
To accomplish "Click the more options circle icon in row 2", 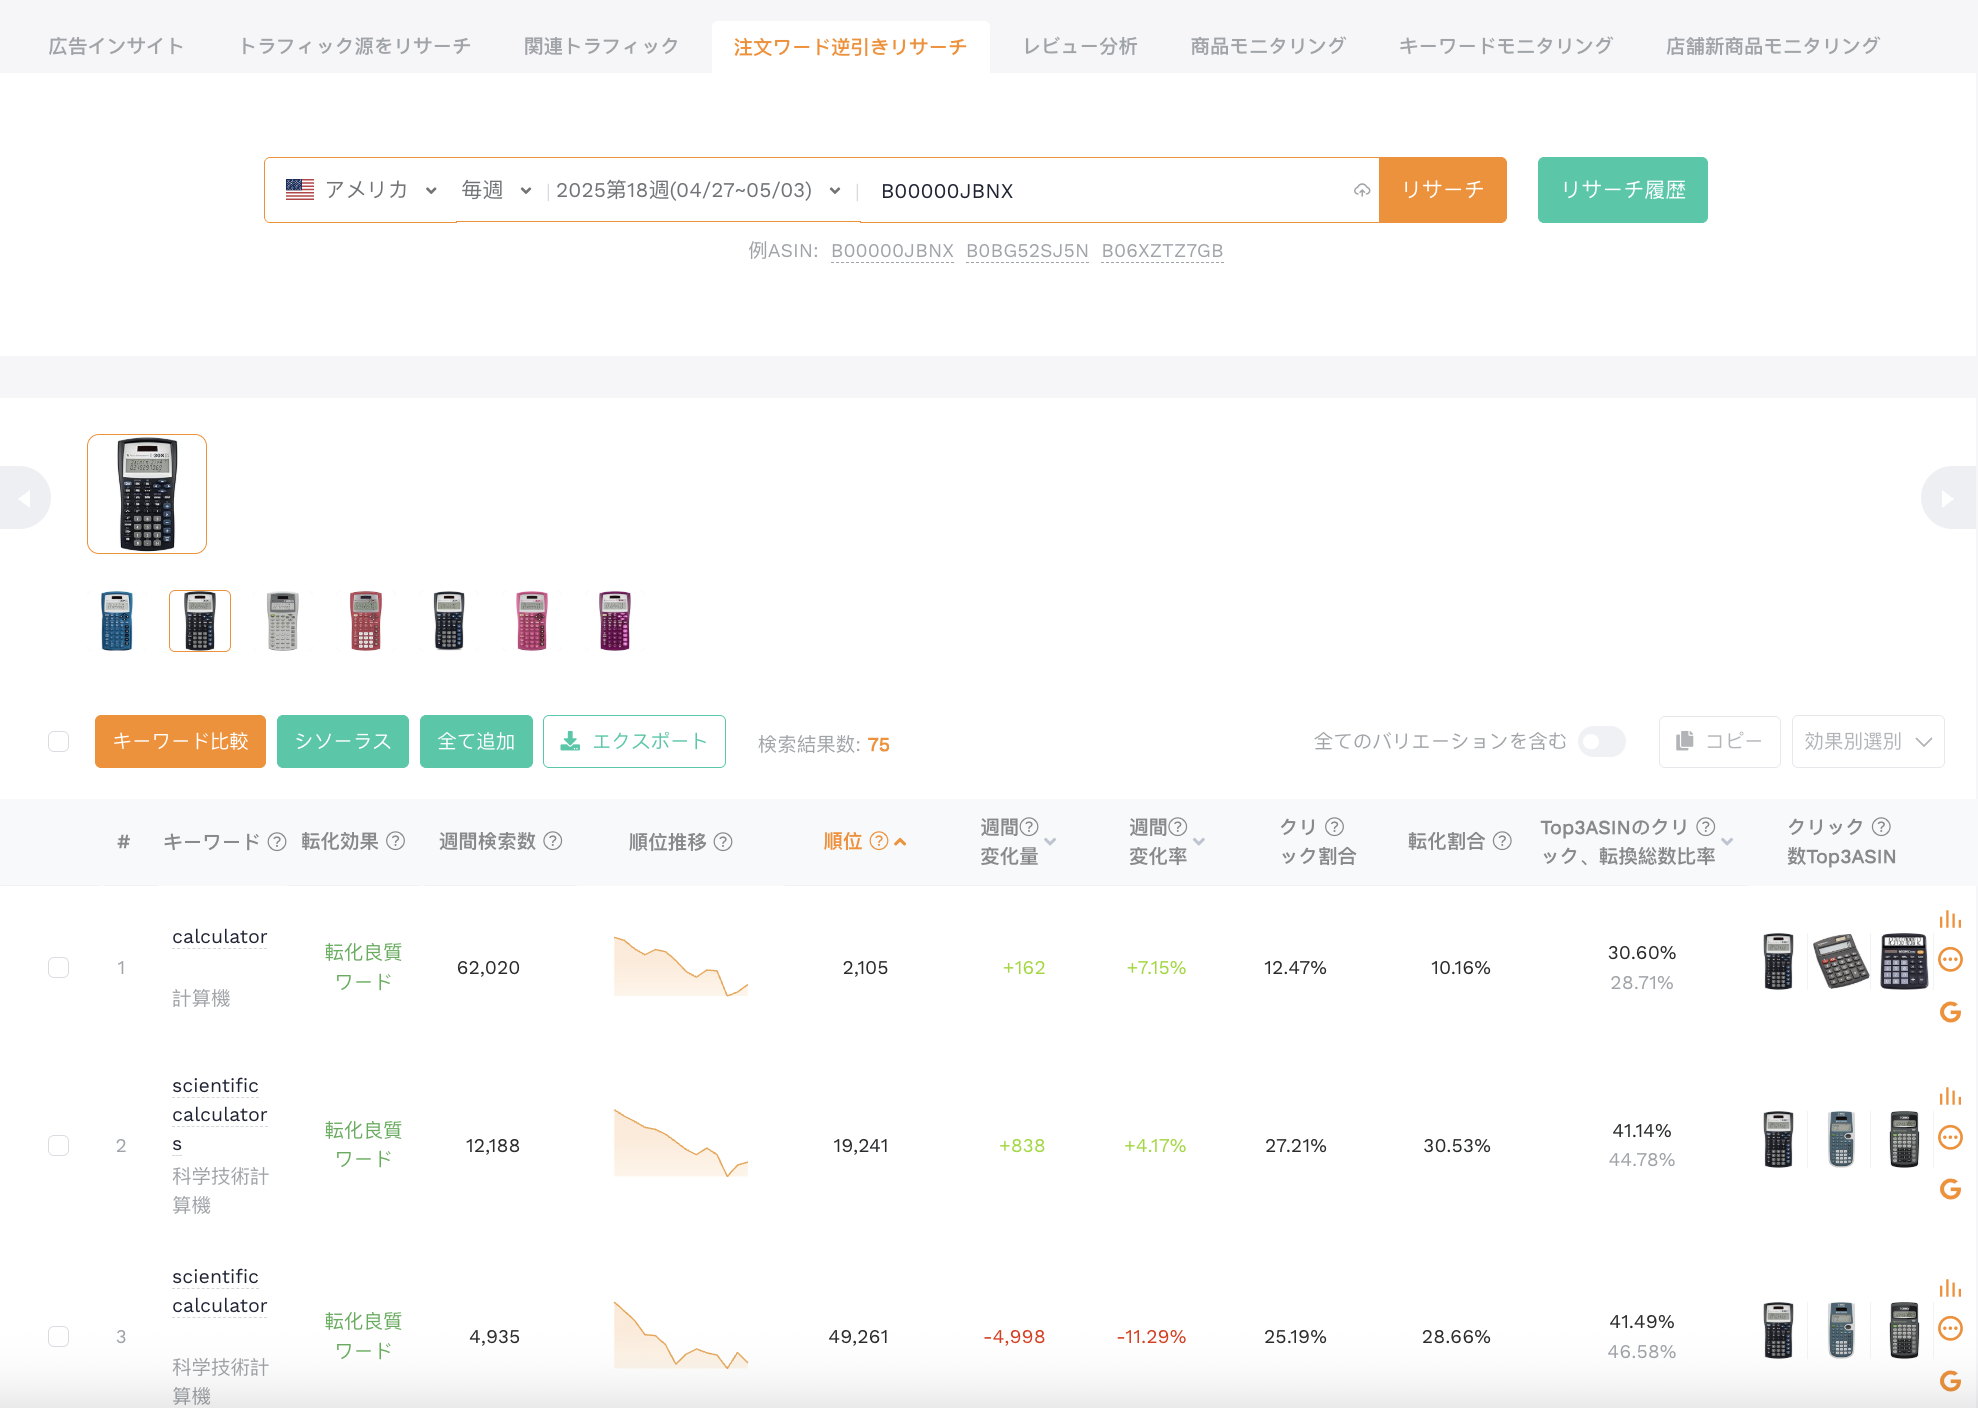I will coord(1950,1137).
